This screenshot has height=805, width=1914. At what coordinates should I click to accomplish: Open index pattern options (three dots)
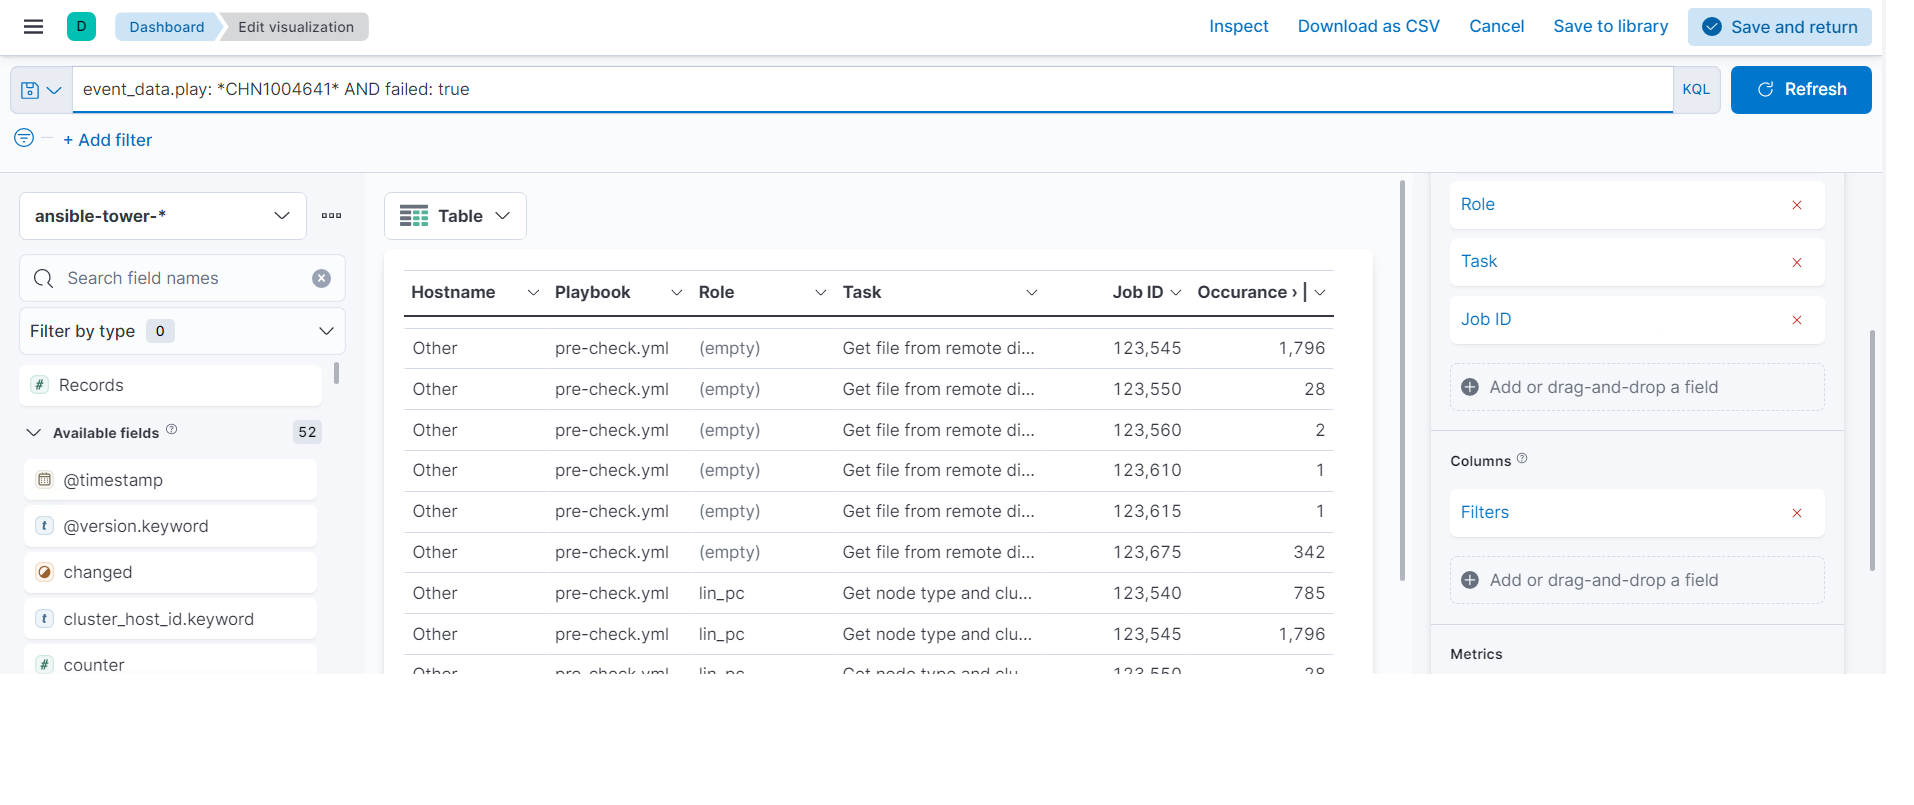[331, 216]
